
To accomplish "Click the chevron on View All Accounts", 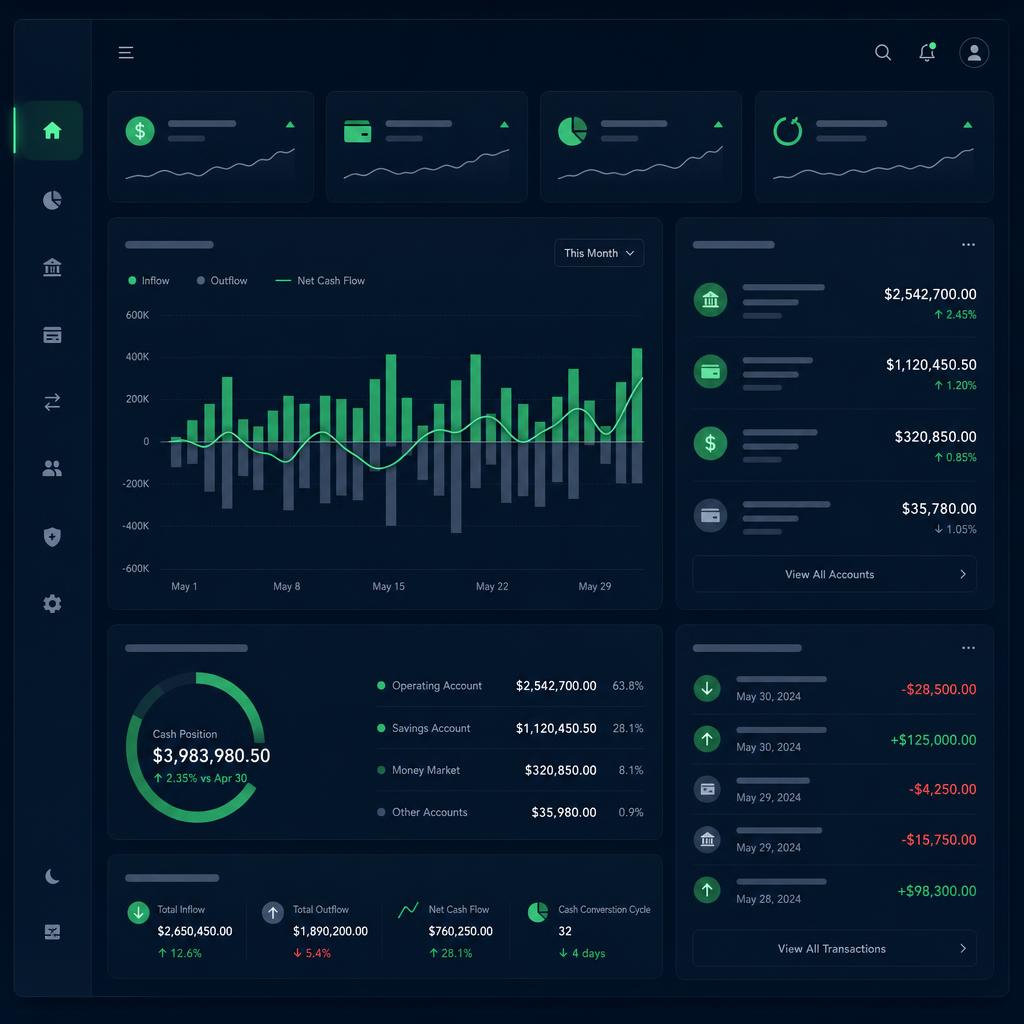I will tap(963, 574).
